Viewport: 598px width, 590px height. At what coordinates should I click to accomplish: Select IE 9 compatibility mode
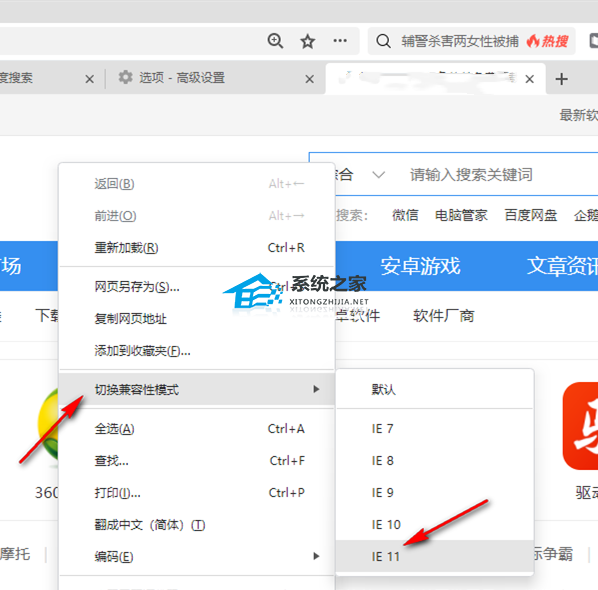pos(434,493)
